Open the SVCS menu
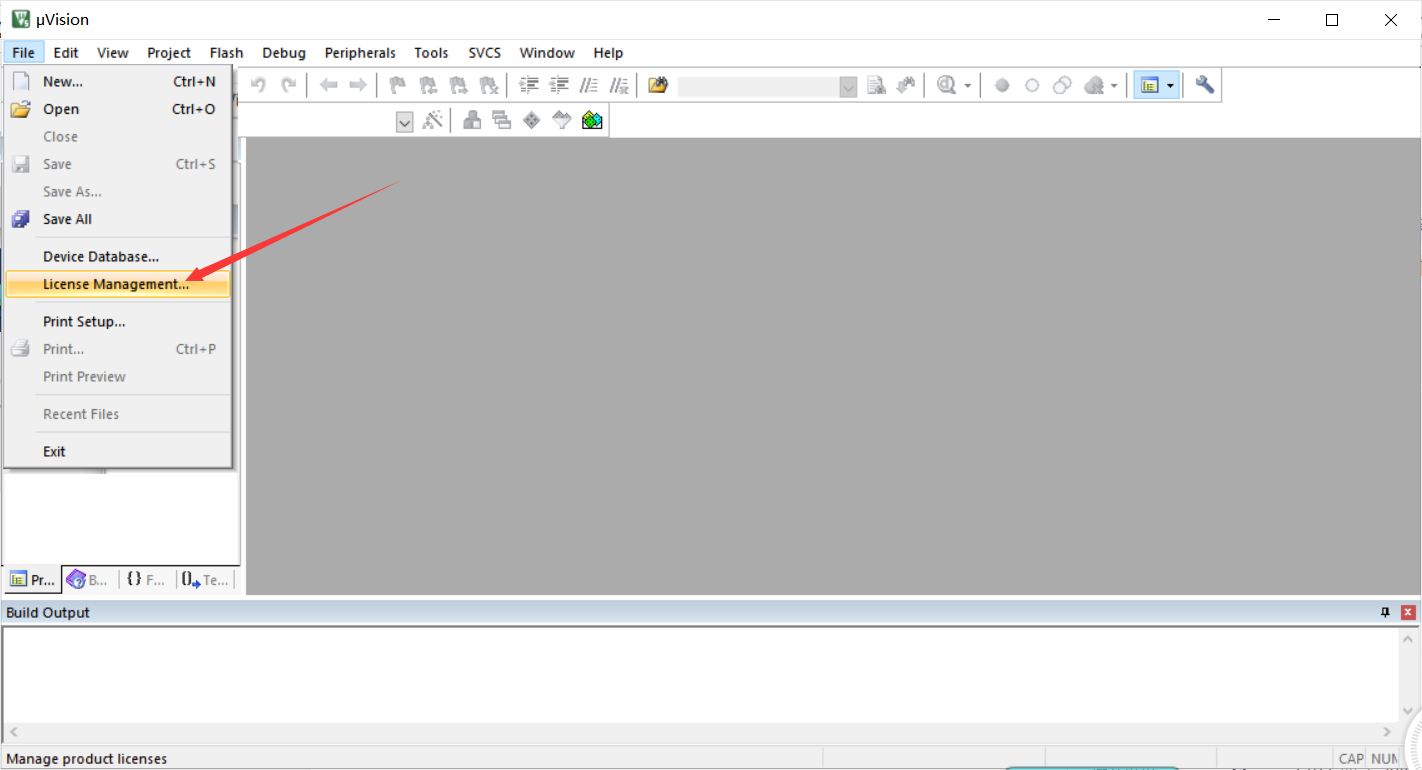Screen dimensions: 1422x770 [485, 53]
